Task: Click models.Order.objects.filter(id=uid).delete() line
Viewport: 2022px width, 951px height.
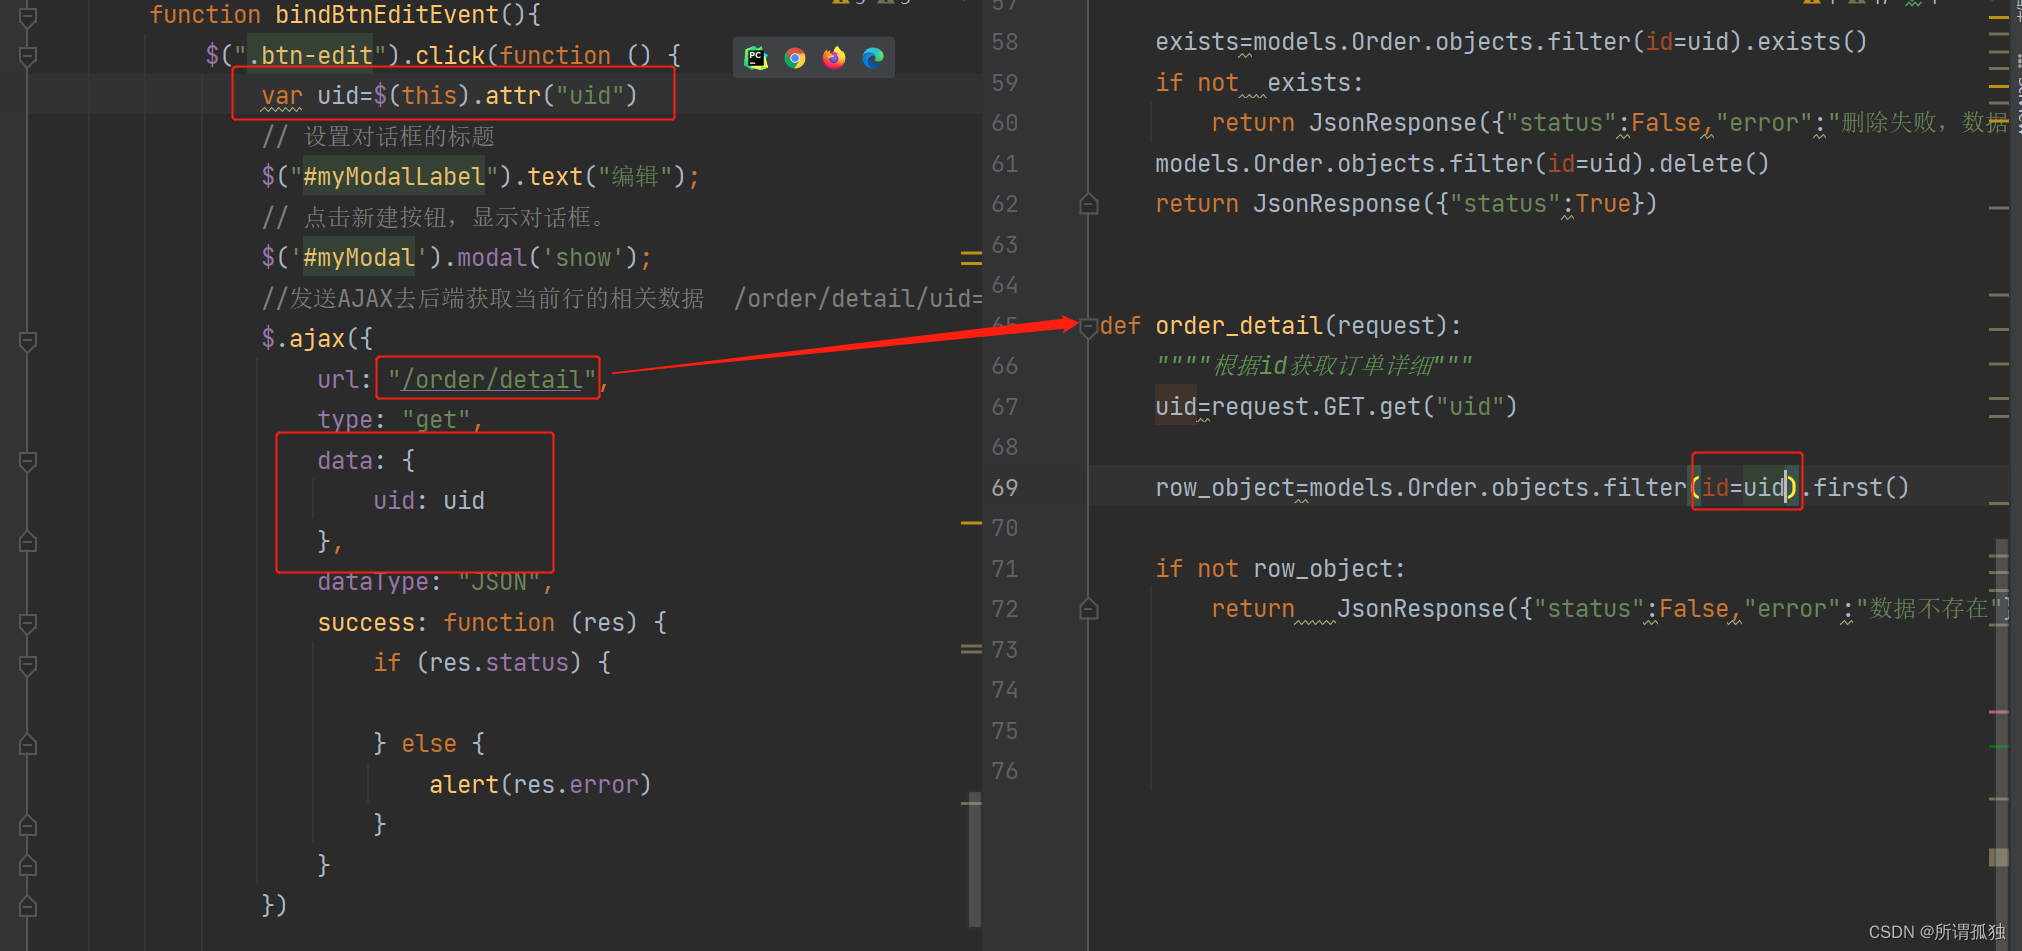Action: click(1462, 164)
